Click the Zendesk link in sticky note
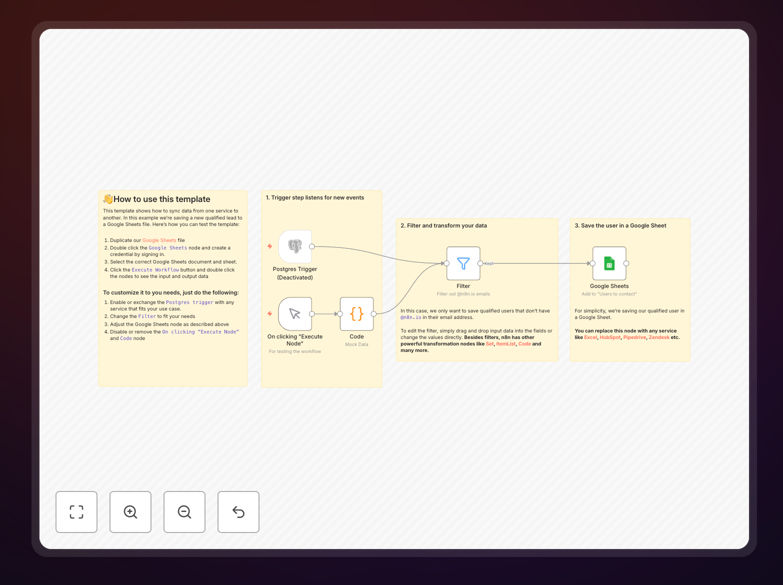The width and height of the screenshot is (783, 585). point(659,337)
